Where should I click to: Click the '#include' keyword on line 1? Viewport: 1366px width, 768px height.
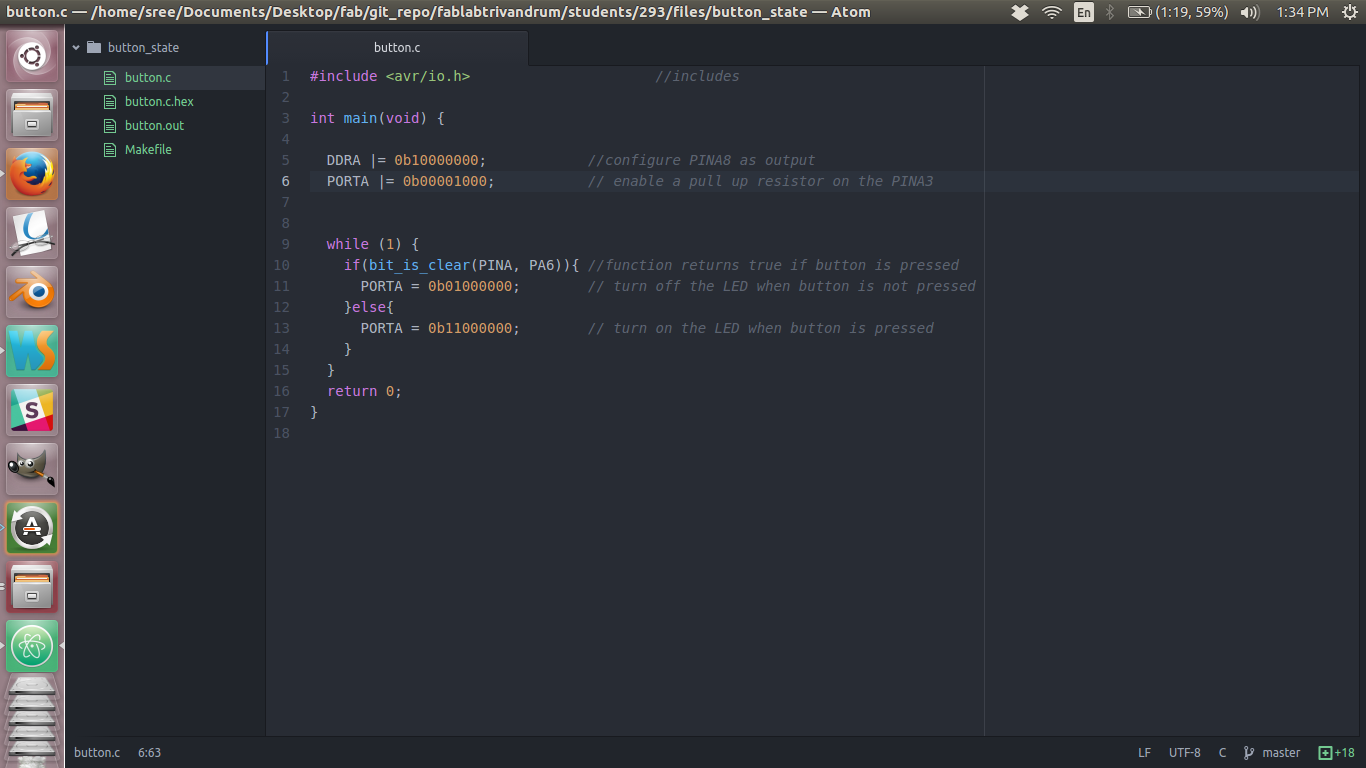[x=343, y=76]
